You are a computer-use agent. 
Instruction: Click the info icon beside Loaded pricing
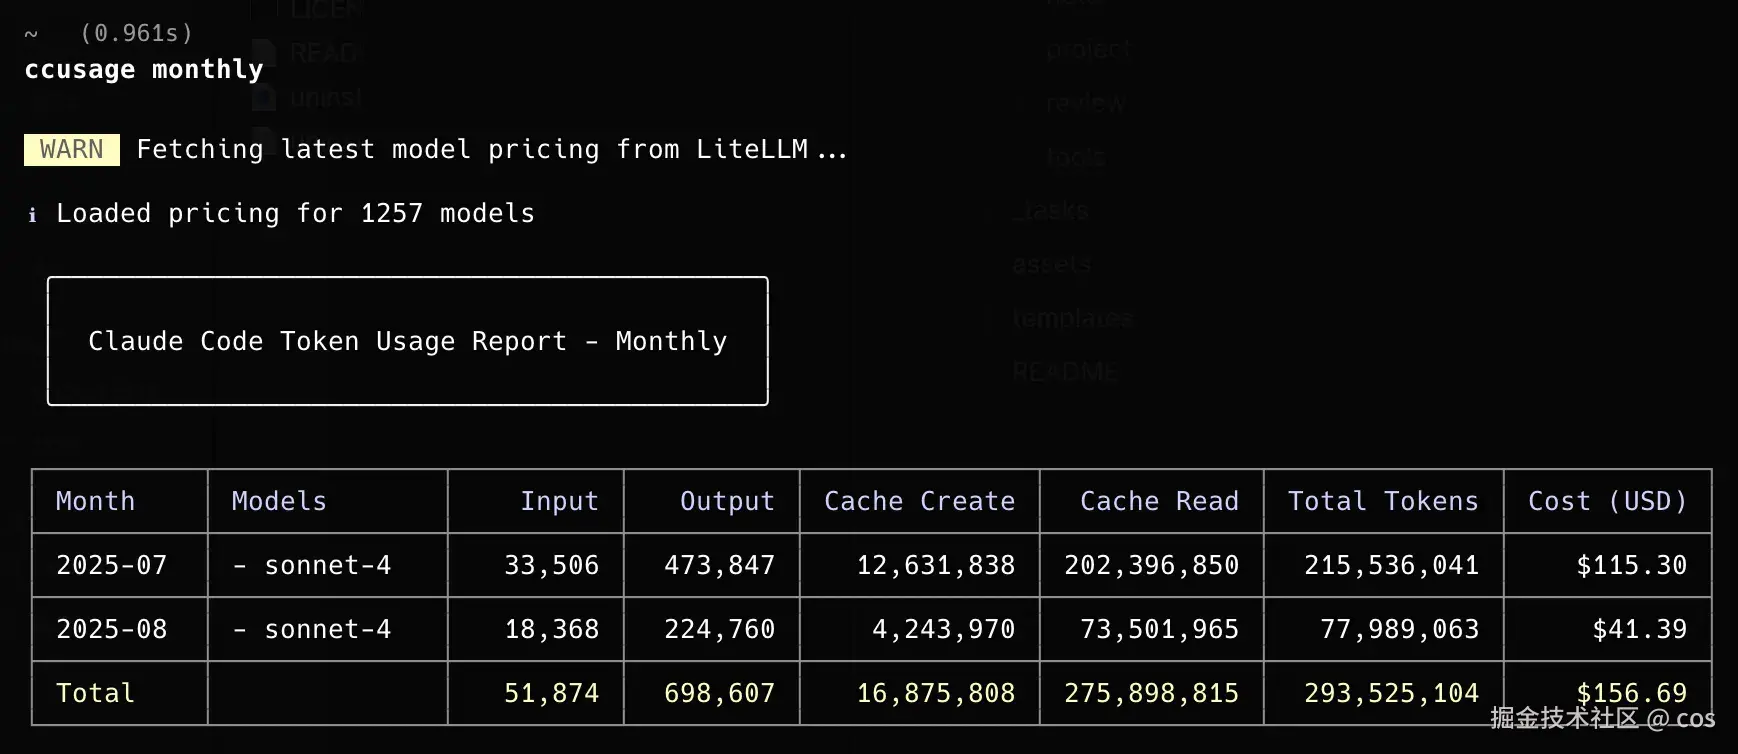(32, 215)
